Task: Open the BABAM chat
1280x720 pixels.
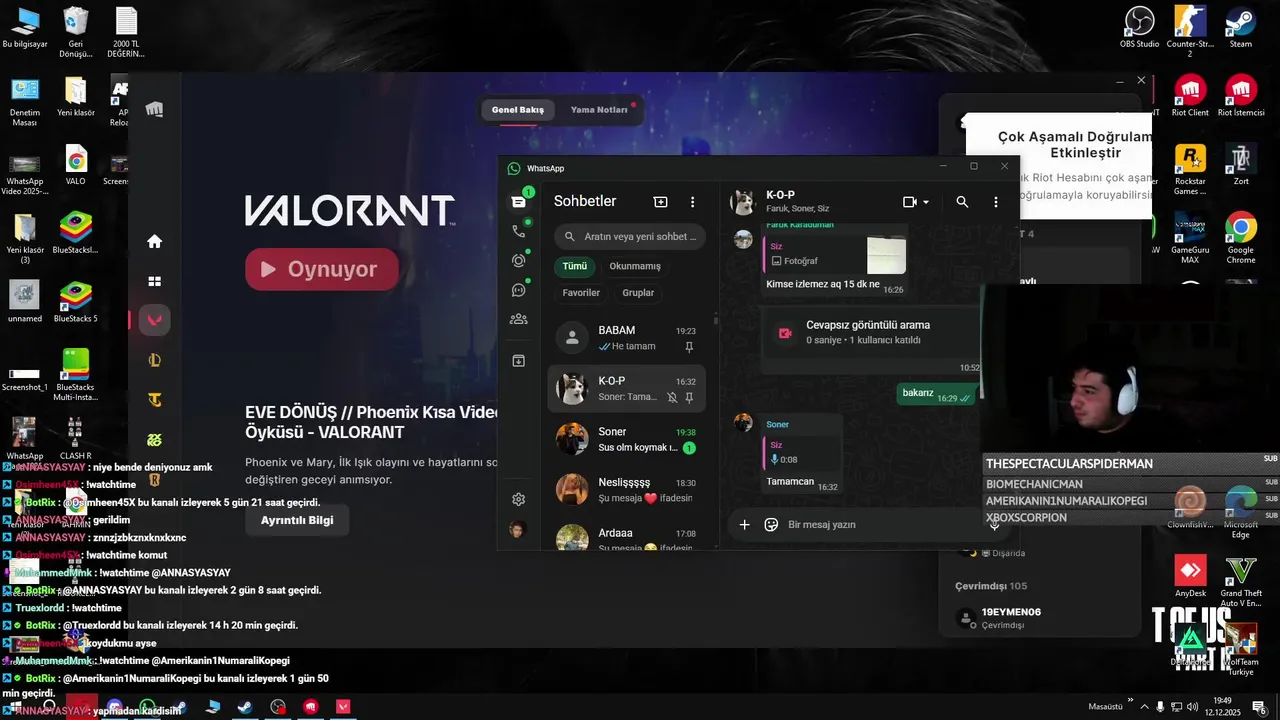Action: click(x=627, y=337)
